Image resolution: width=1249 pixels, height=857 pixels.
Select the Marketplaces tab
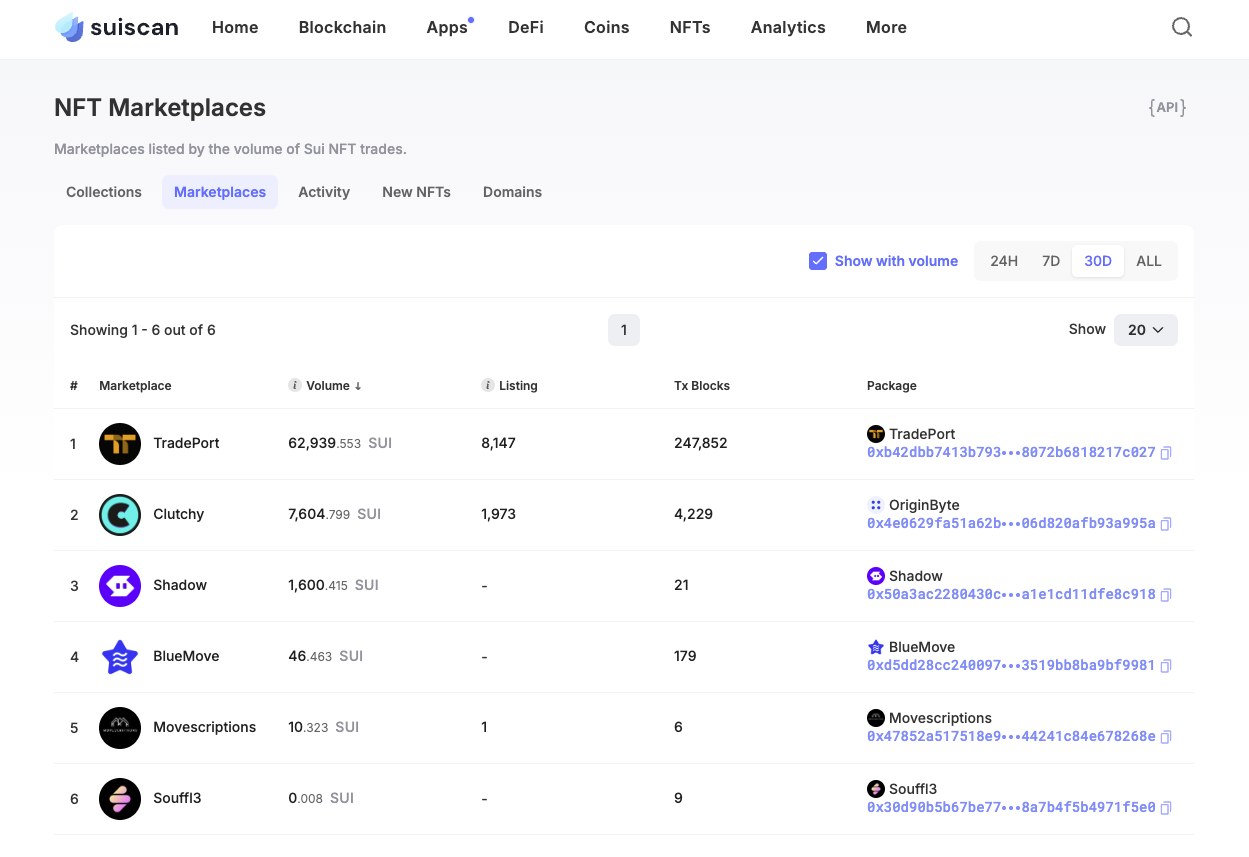(x=220, y=192)
